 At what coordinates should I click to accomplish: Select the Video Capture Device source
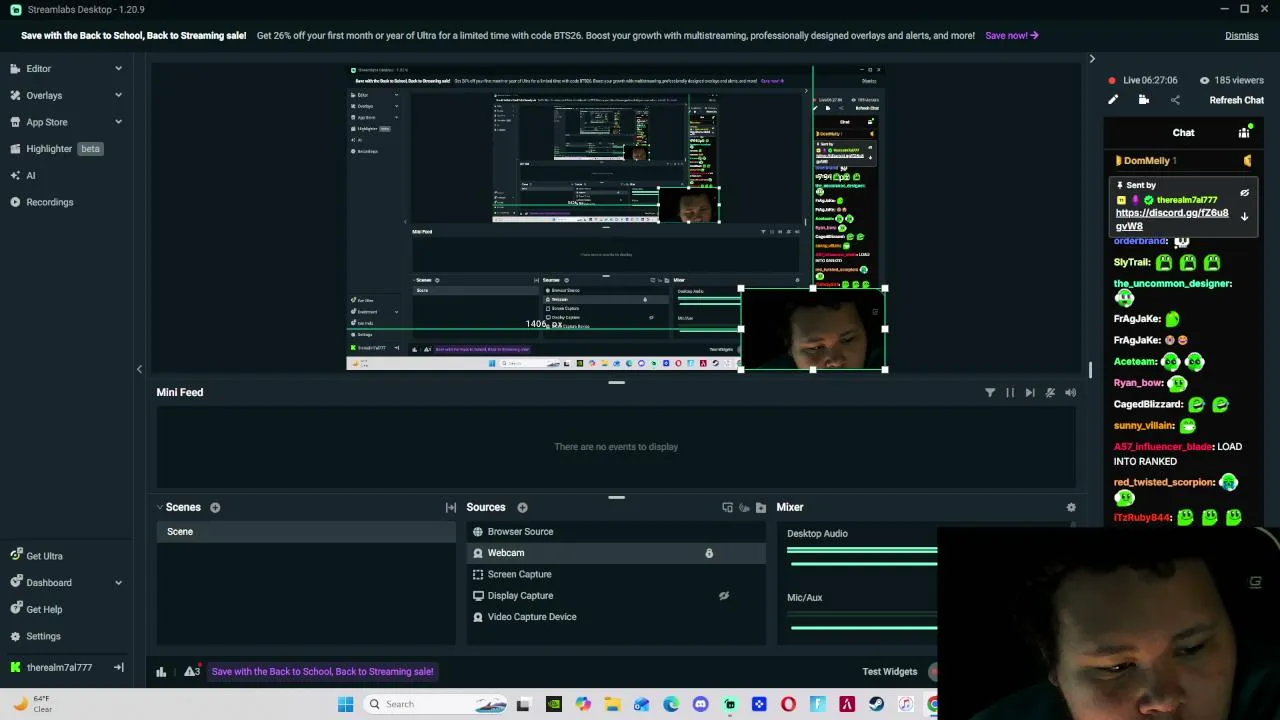tap(616, 617)
